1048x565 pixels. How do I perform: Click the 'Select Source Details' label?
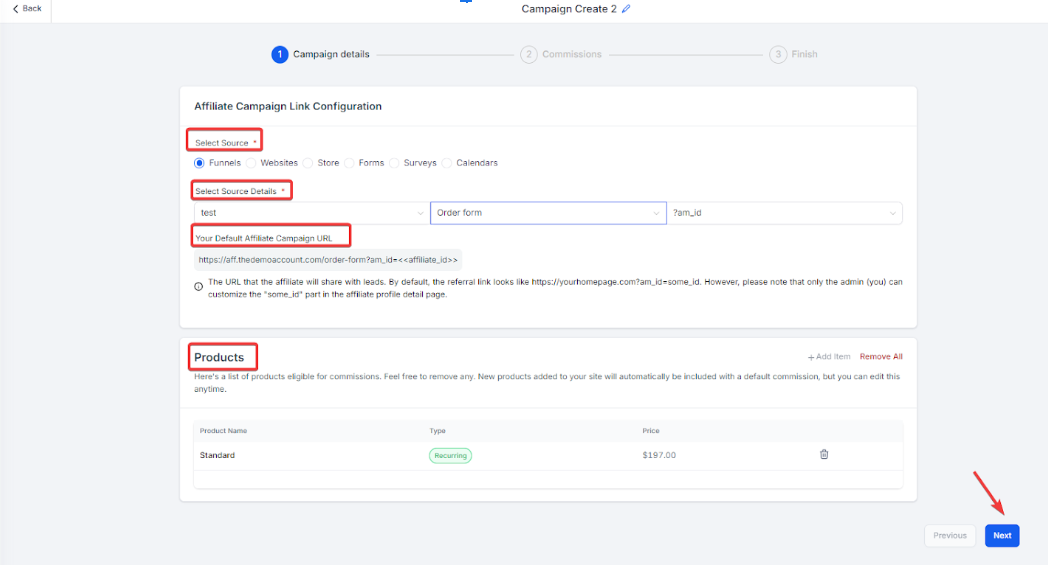pyautogui.click(x=236, y=191)
